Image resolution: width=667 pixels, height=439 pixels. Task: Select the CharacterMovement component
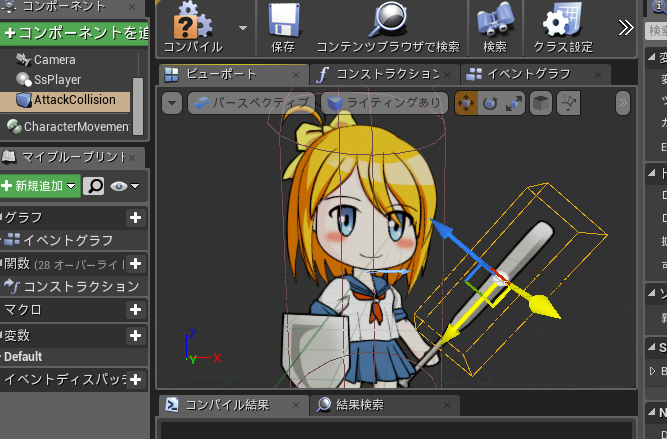pos(68,127)
